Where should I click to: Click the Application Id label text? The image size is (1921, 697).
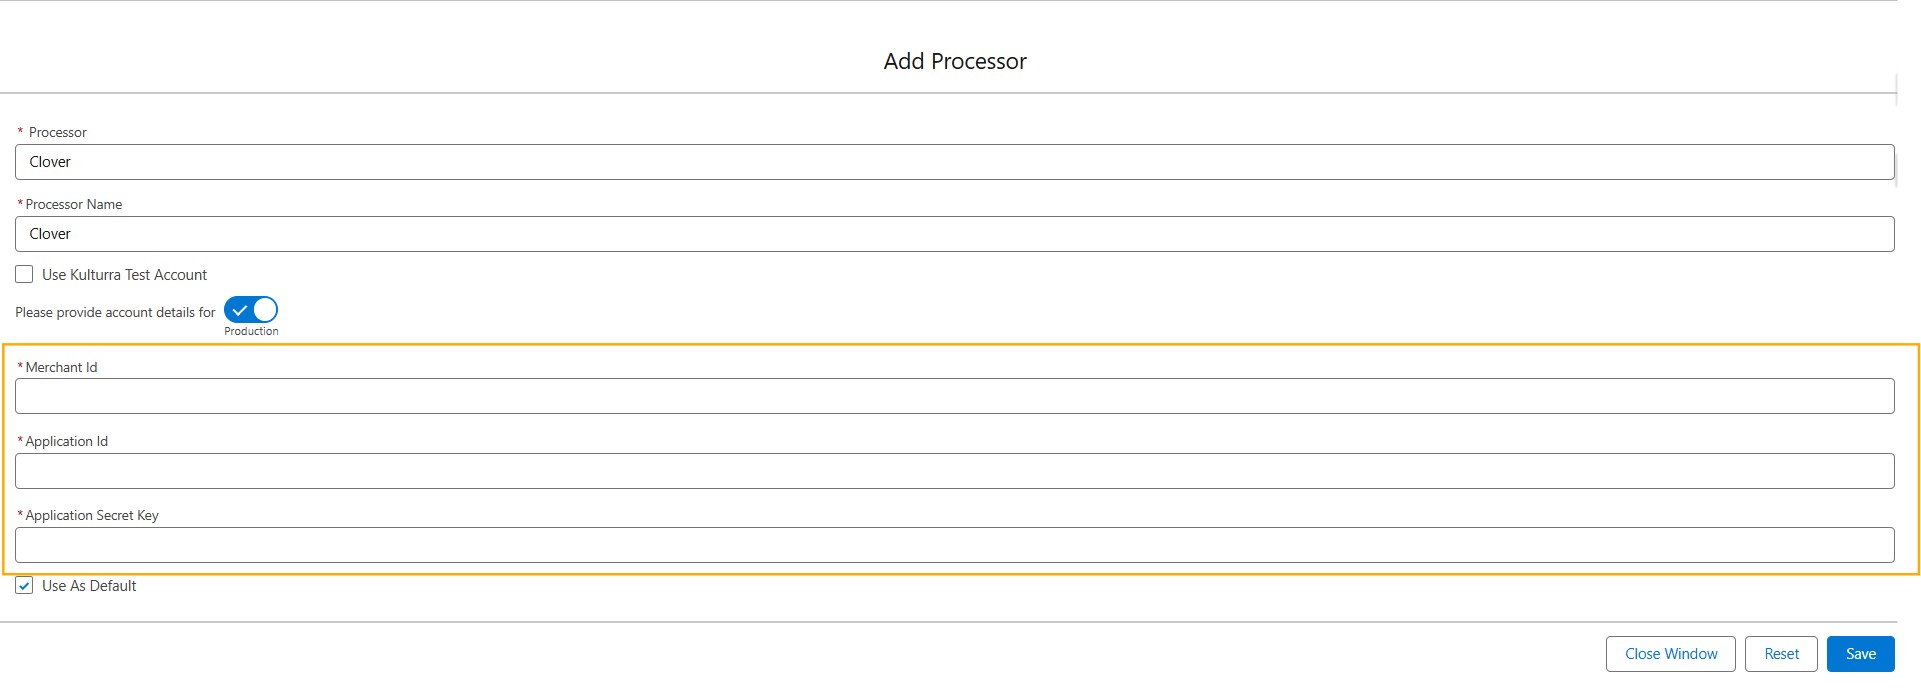[x=67, y=441]
